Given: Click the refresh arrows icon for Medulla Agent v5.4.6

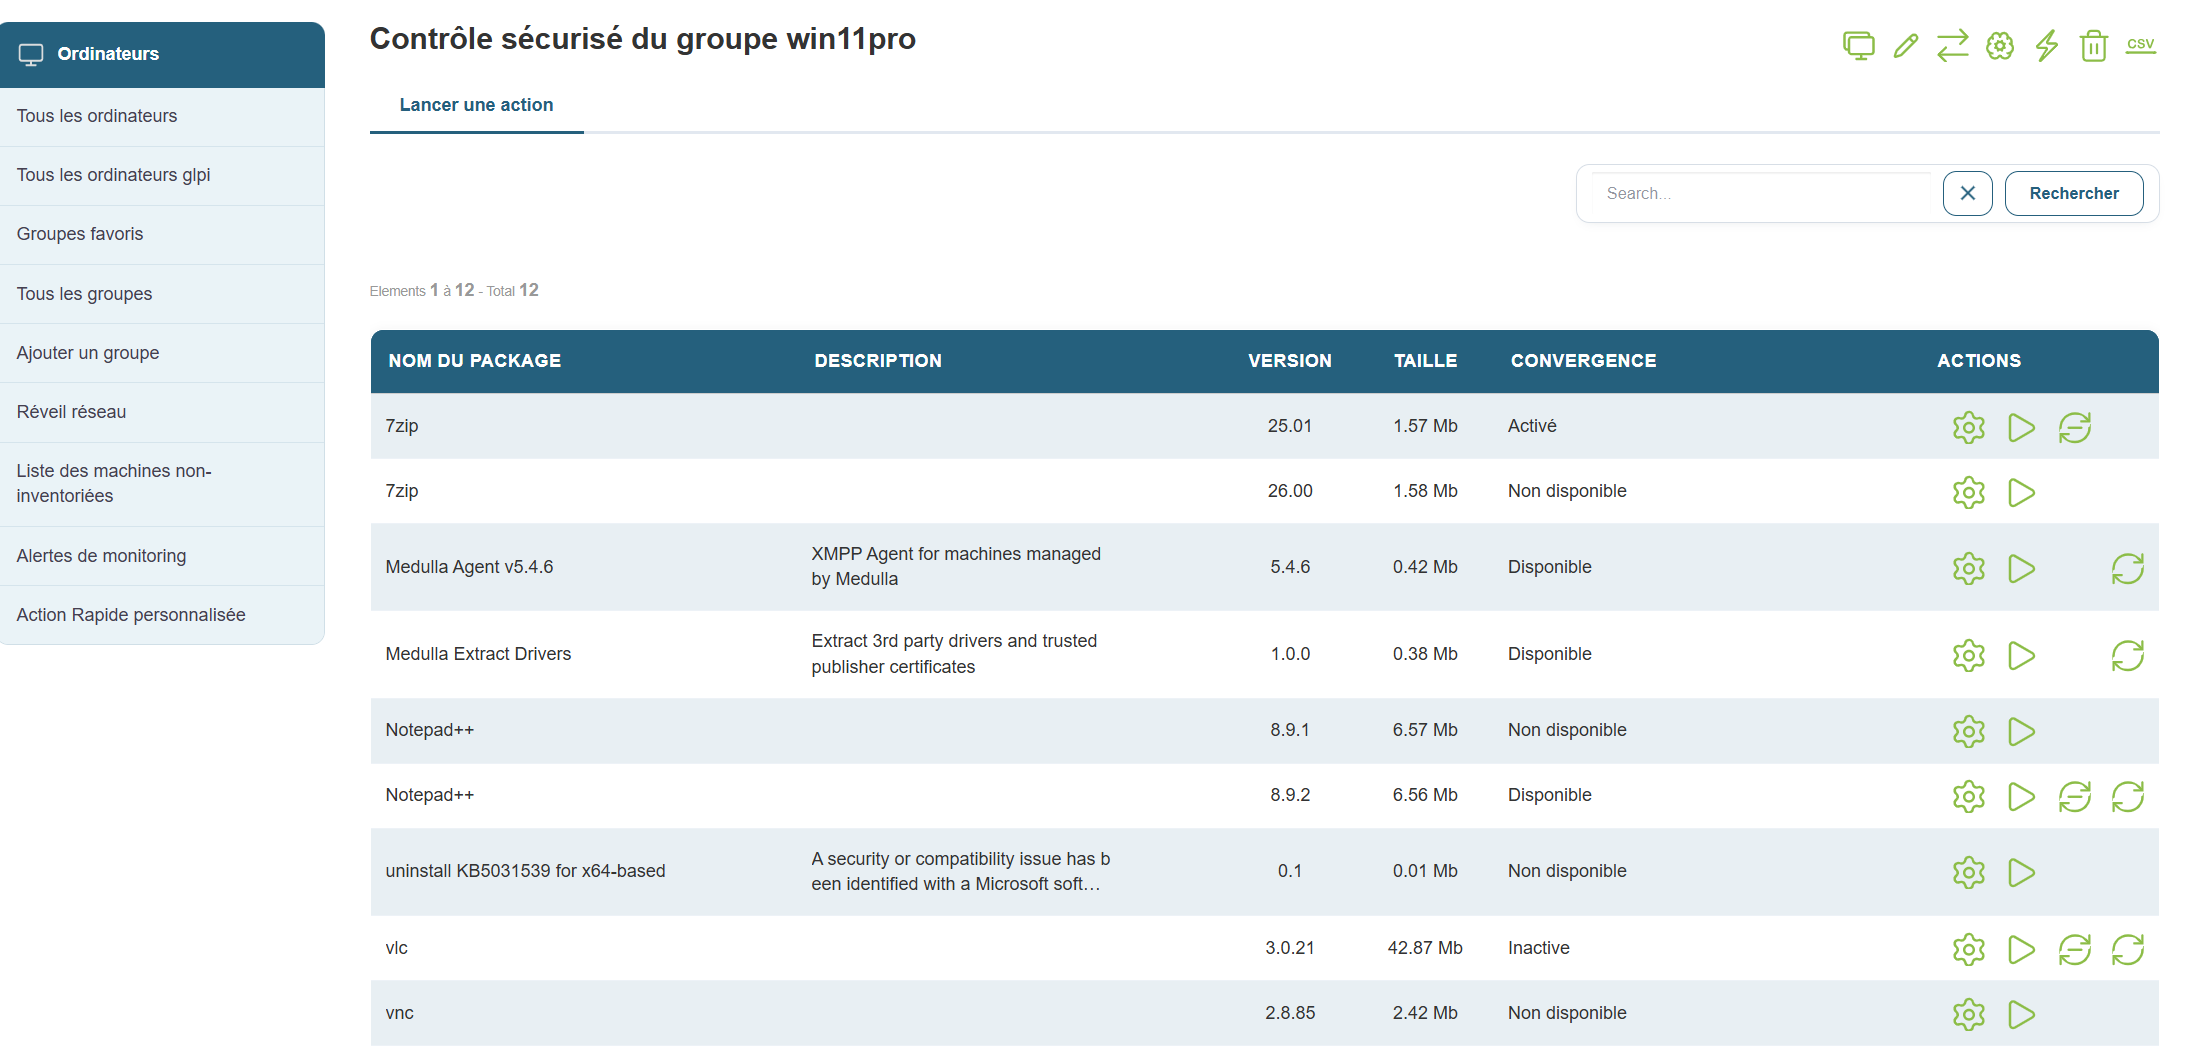Looking at the screenshot, I should tap(2127, 569).
